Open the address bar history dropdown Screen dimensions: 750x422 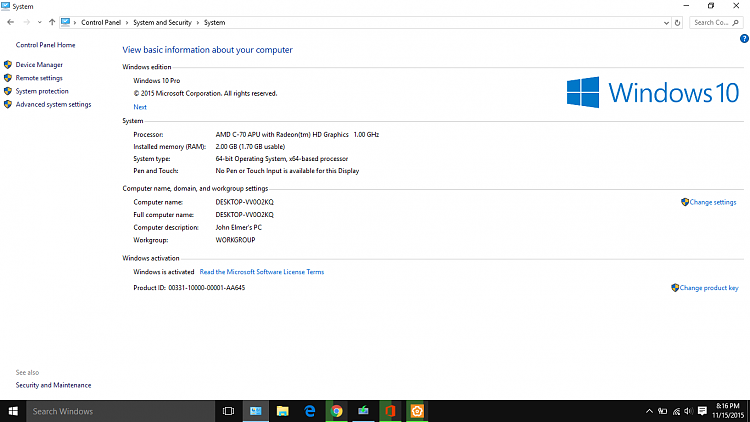tap(666, 22)
